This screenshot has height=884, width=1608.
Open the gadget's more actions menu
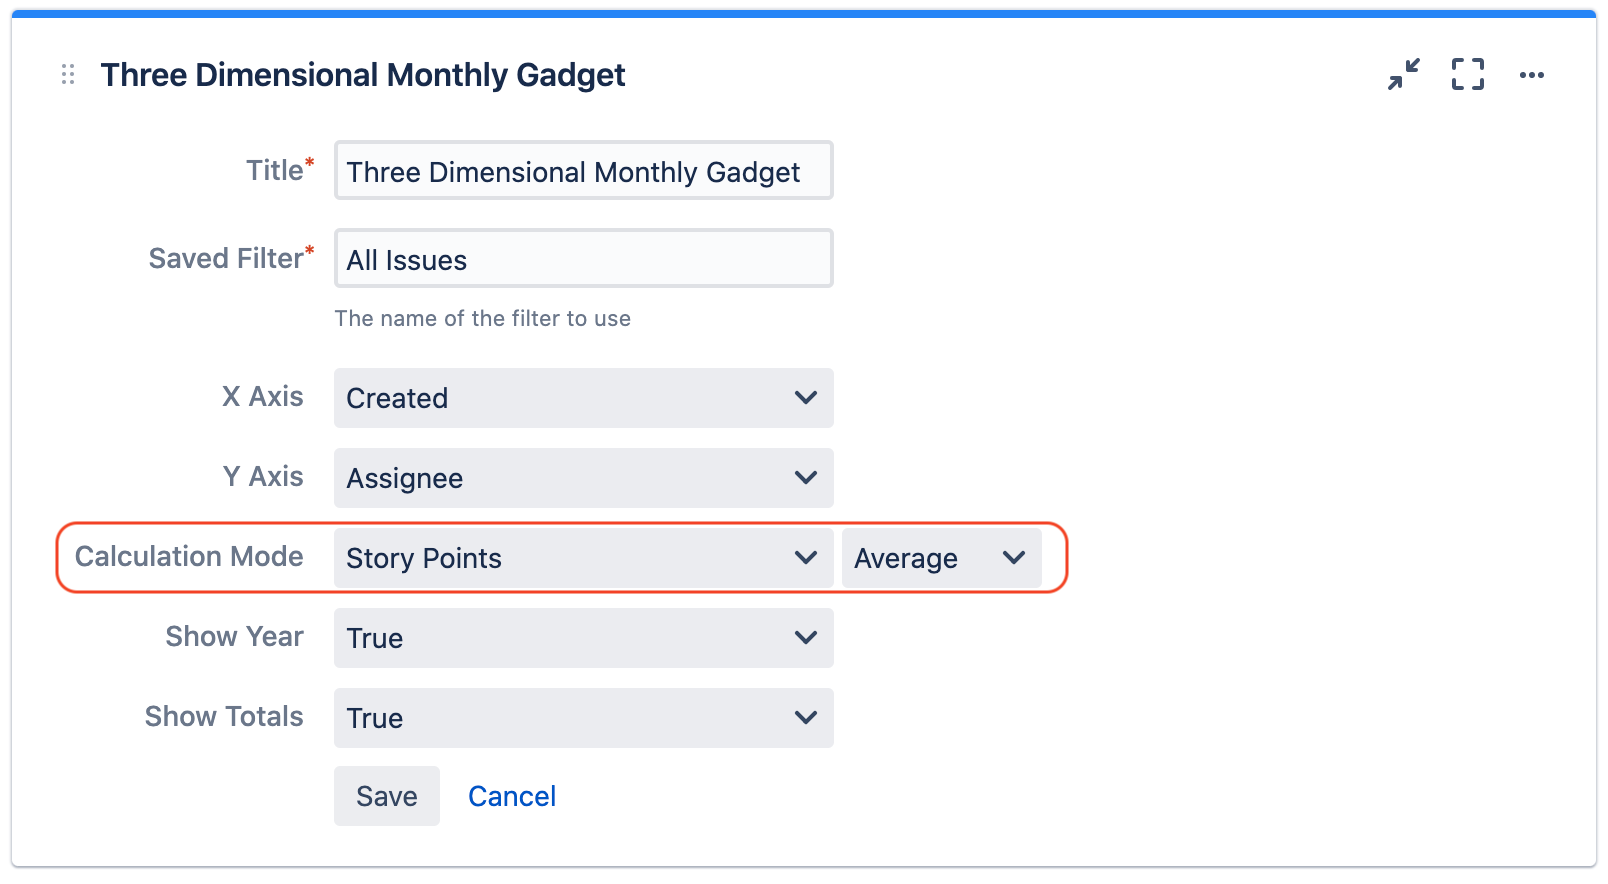pyautogui.click(x=1532, y=75)
